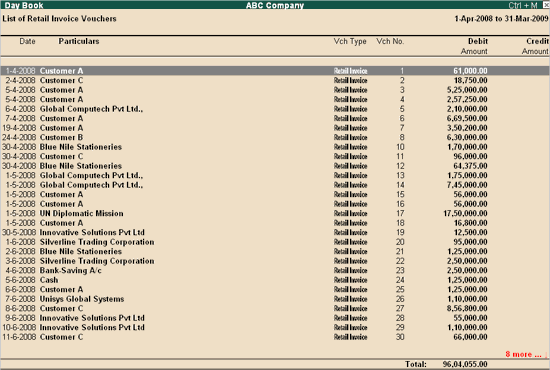
Task: Select Customer C voucher amount 96,000.00
Action: 275,156
